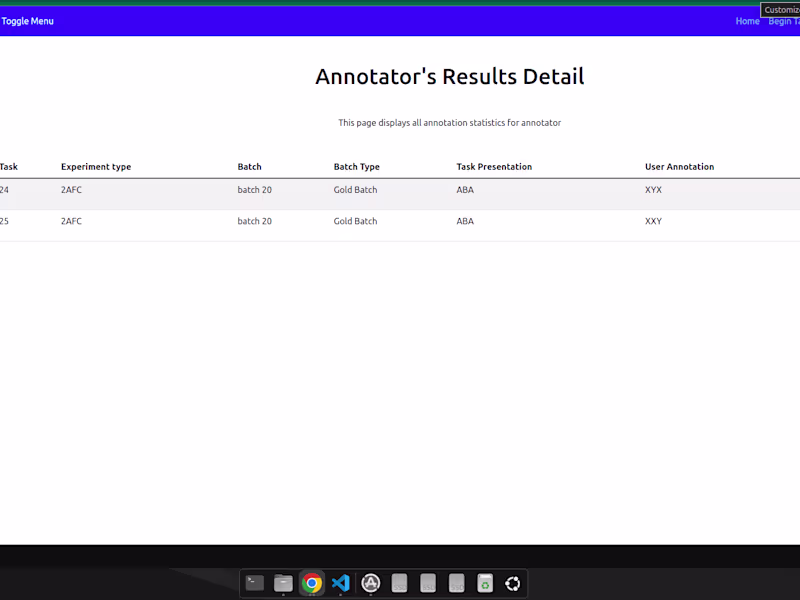Select the task 24 cell

pyautogui.click(x=4, y=190)
